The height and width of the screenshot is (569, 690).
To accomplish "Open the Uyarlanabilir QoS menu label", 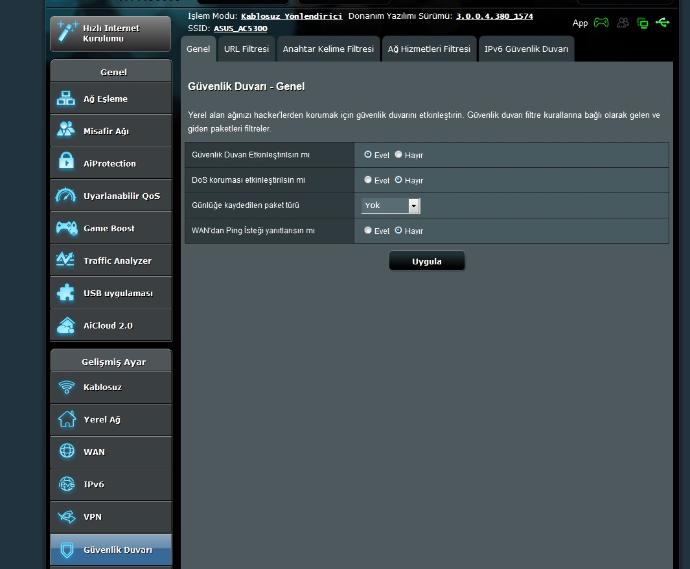I will coord(122,196).
